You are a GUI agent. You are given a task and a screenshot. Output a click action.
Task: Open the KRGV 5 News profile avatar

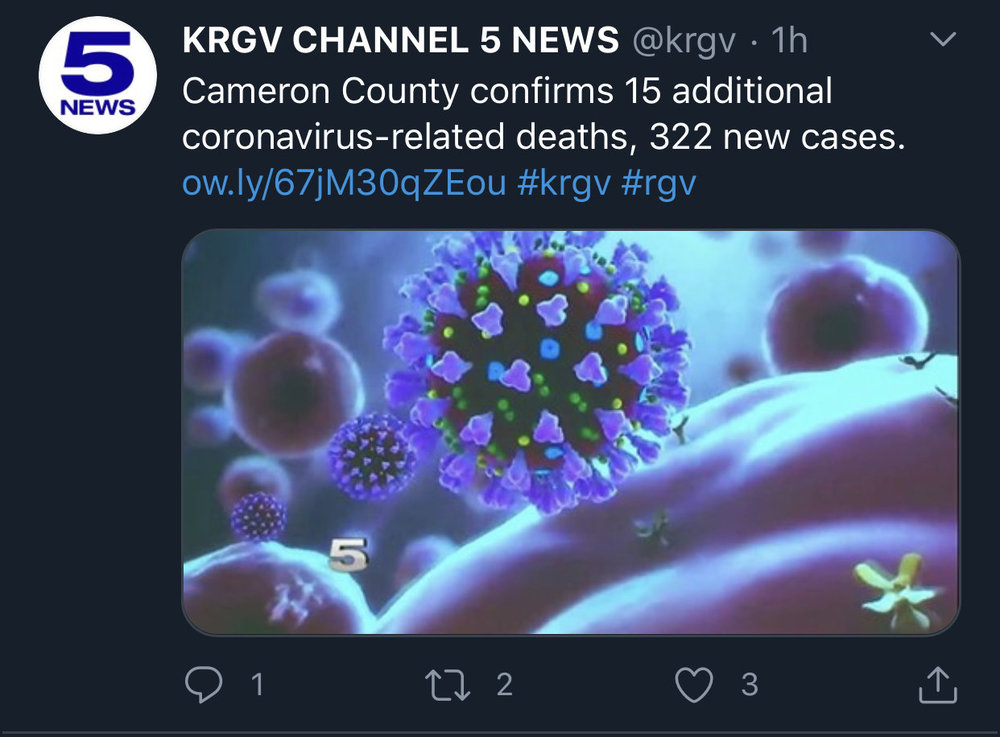(x=97, y=77)
